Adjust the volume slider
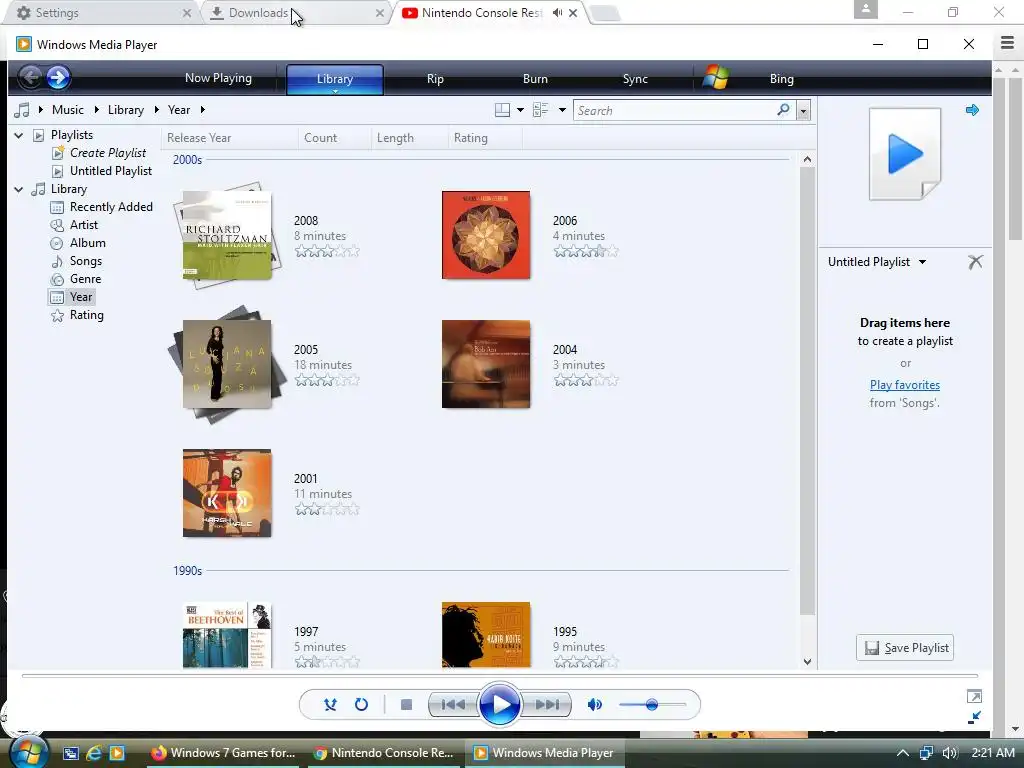Image resolution: width=1024 pixels, height=768 pixels. tap(652, 704)
